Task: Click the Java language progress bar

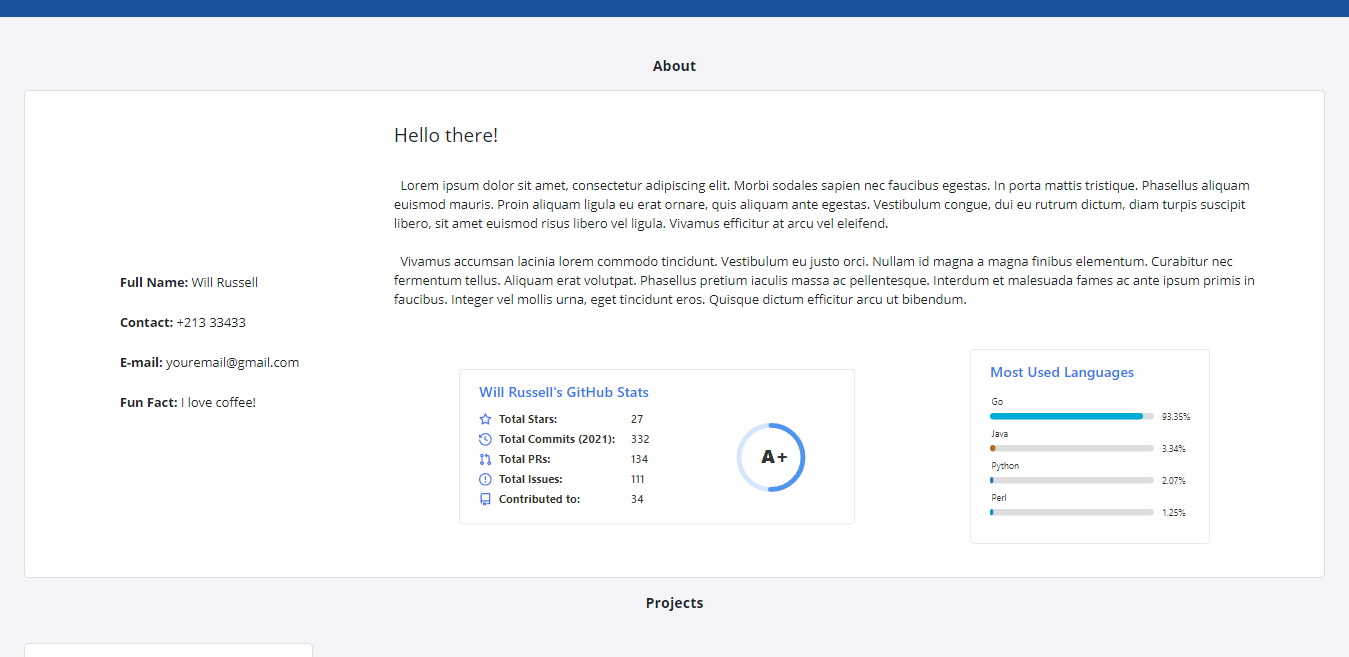Action: (1071, 447)
